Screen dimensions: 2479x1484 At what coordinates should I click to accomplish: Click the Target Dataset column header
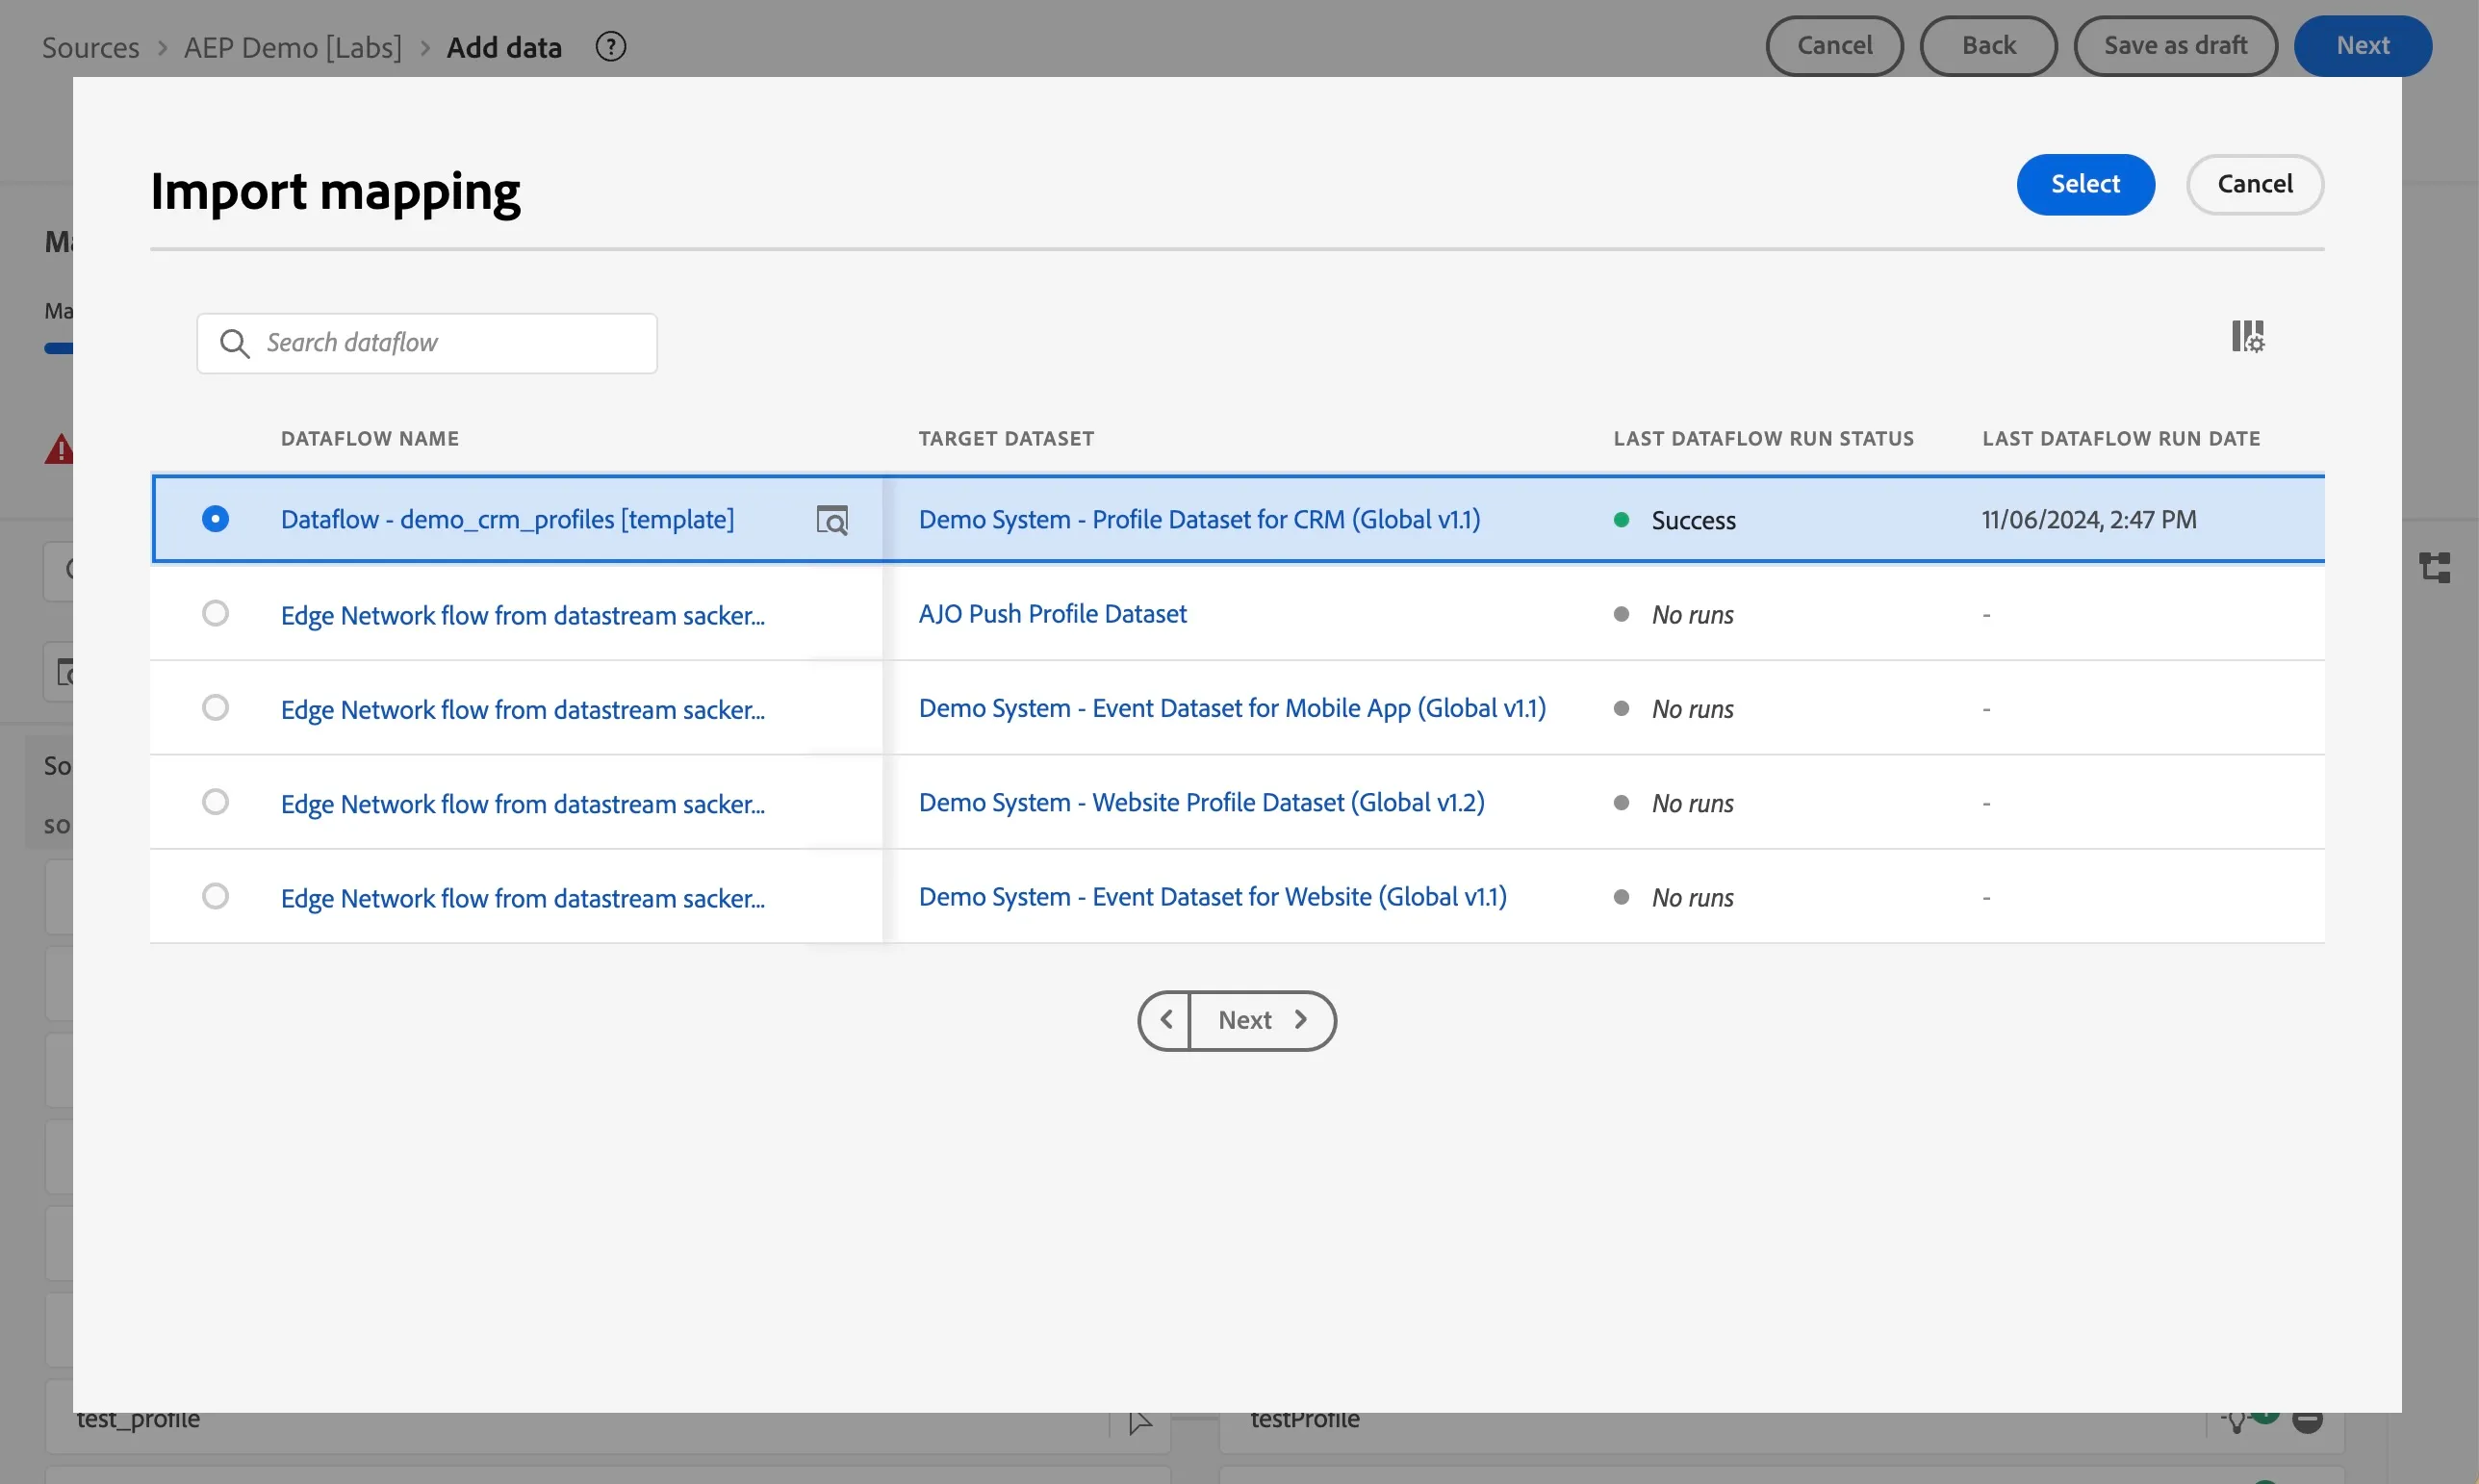click(1006, 438)
